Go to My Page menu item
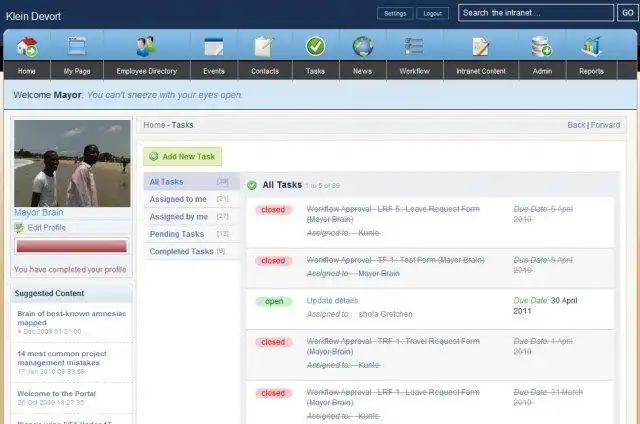The image size is (640, 424). point(77,71)
